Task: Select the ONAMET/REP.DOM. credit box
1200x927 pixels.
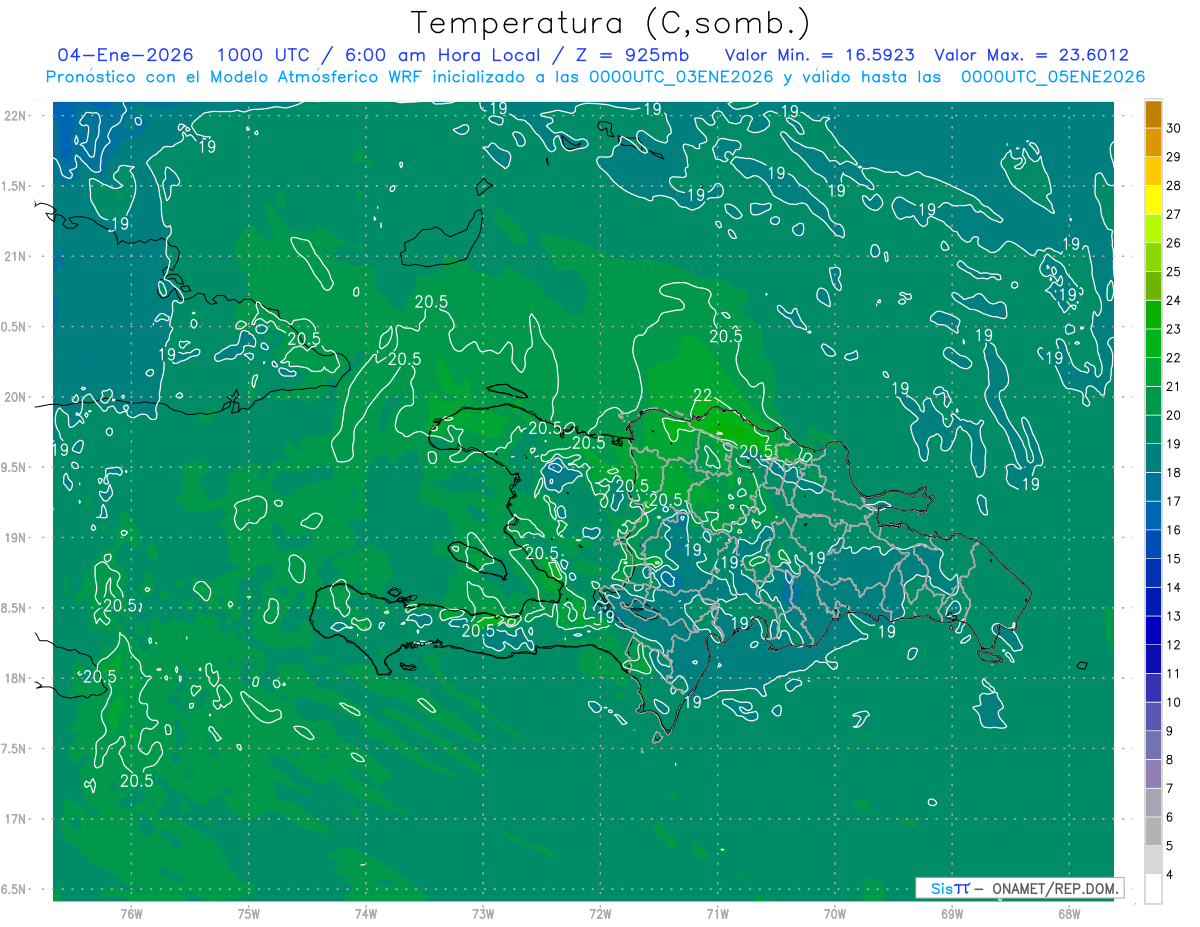Action: (x=1020, y=888)
